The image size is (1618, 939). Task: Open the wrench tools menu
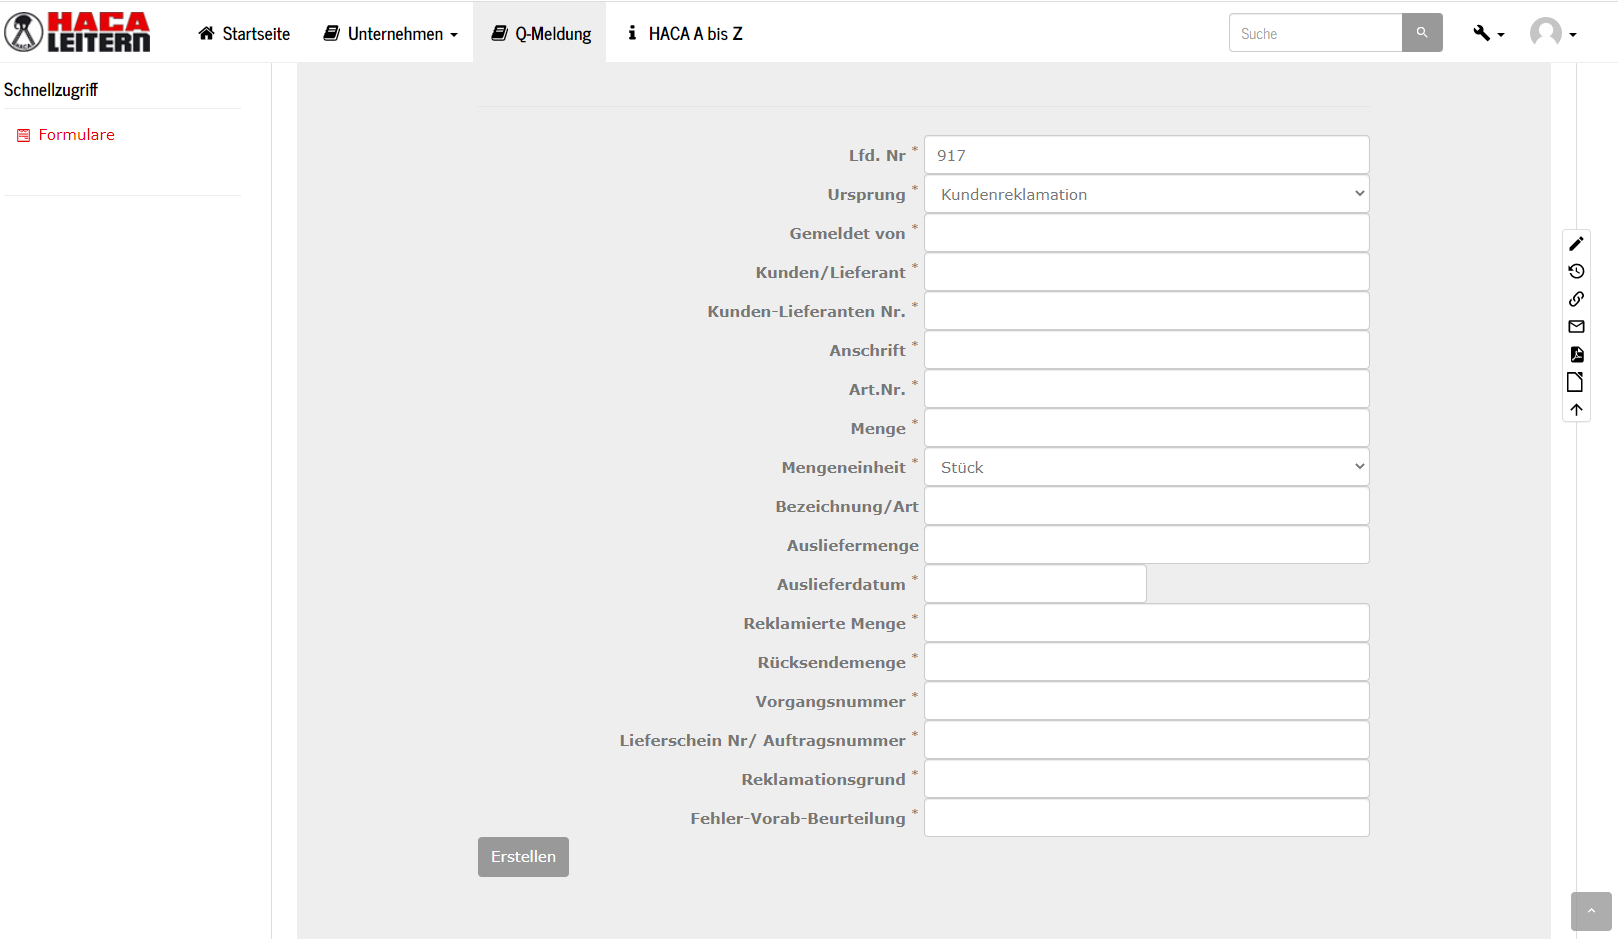coord(1487,33)
